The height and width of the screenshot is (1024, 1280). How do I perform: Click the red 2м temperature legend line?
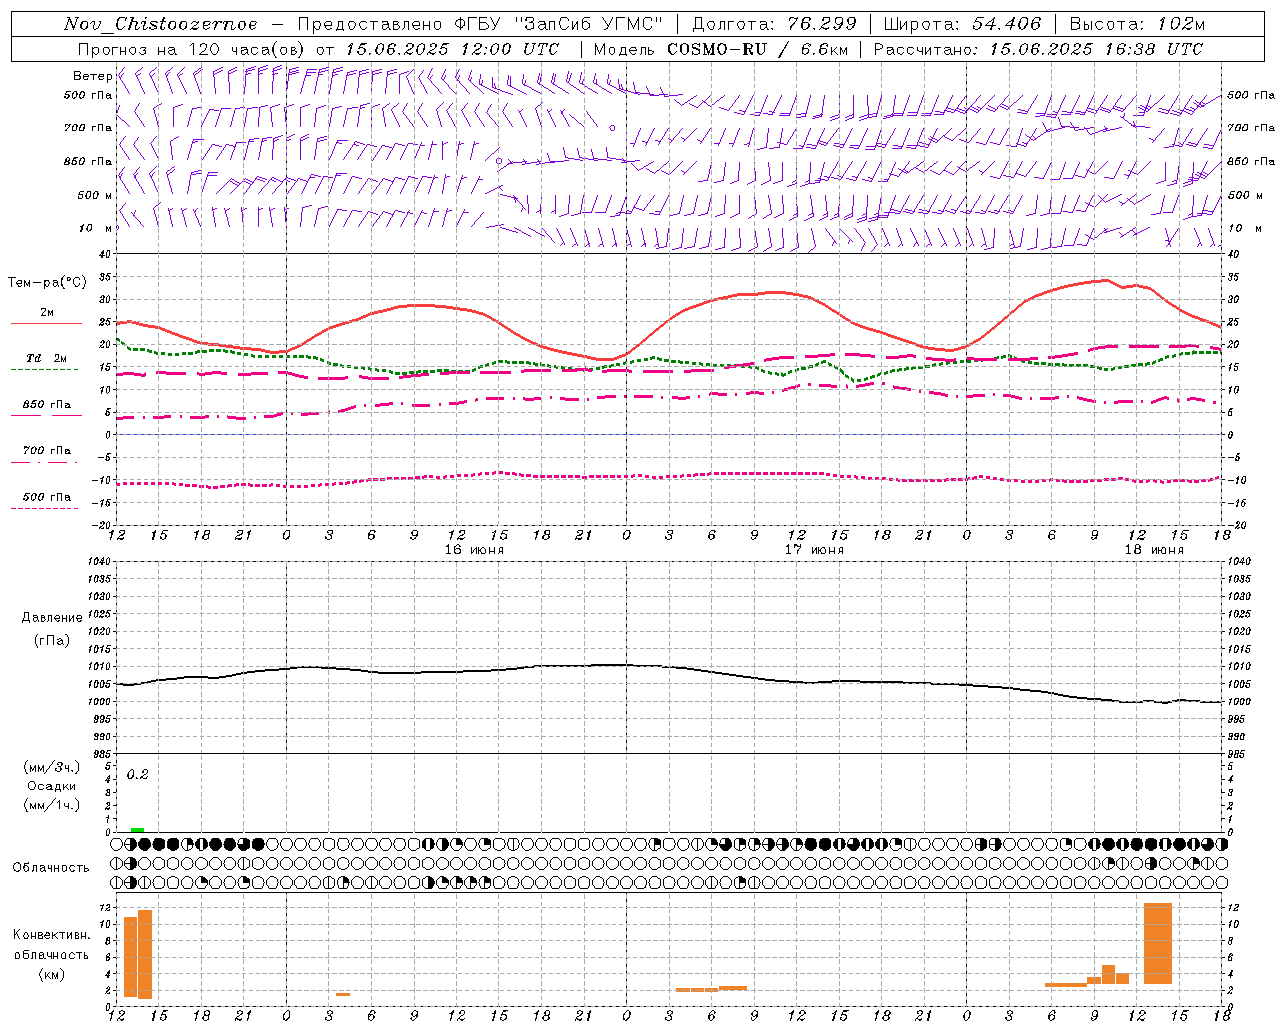46,323
